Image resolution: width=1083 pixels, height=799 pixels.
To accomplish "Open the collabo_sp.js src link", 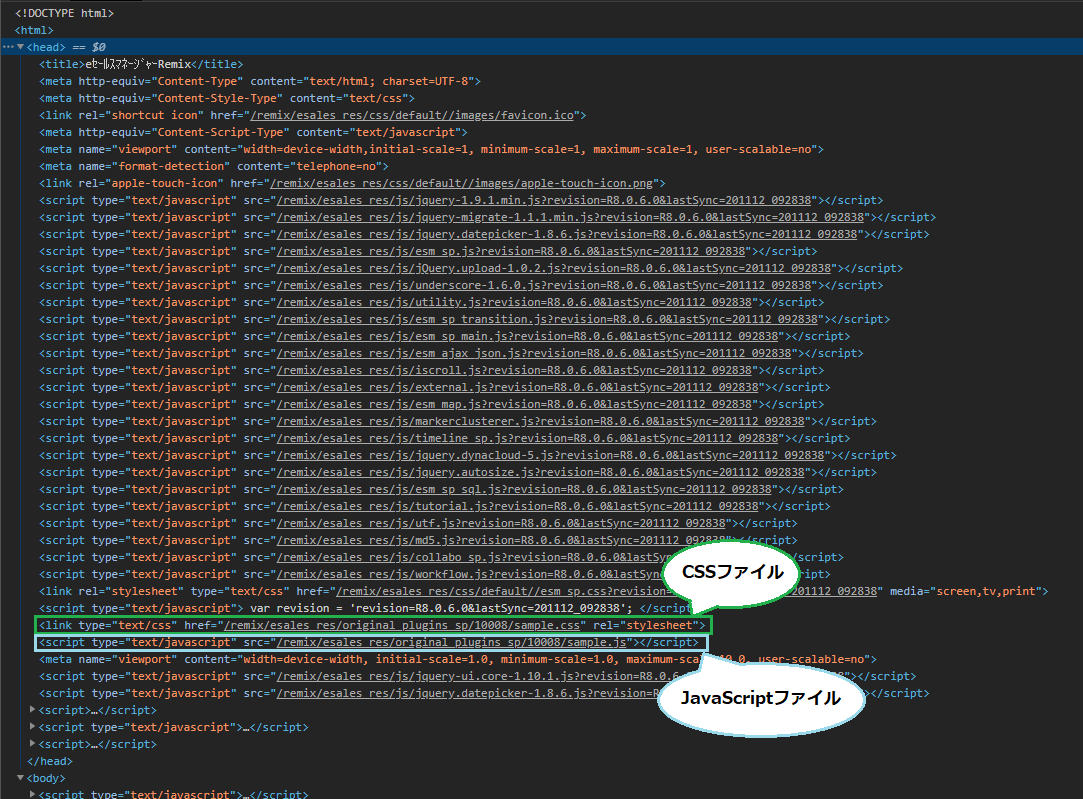I will [473, 557].
